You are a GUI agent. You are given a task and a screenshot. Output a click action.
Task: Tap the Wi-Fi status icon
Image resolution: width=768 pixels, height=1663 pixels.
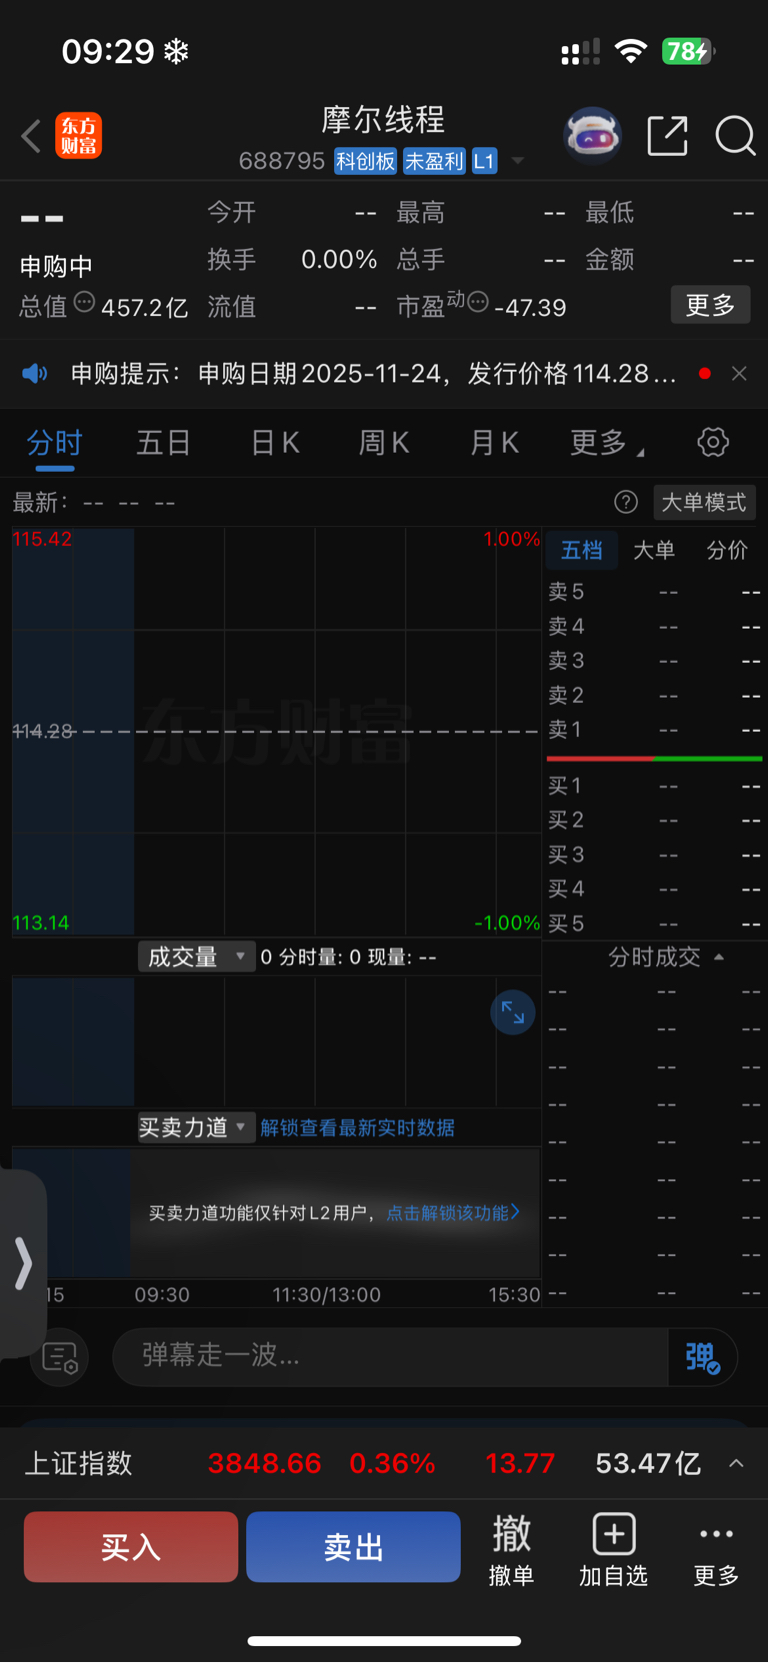click(631, 51)
